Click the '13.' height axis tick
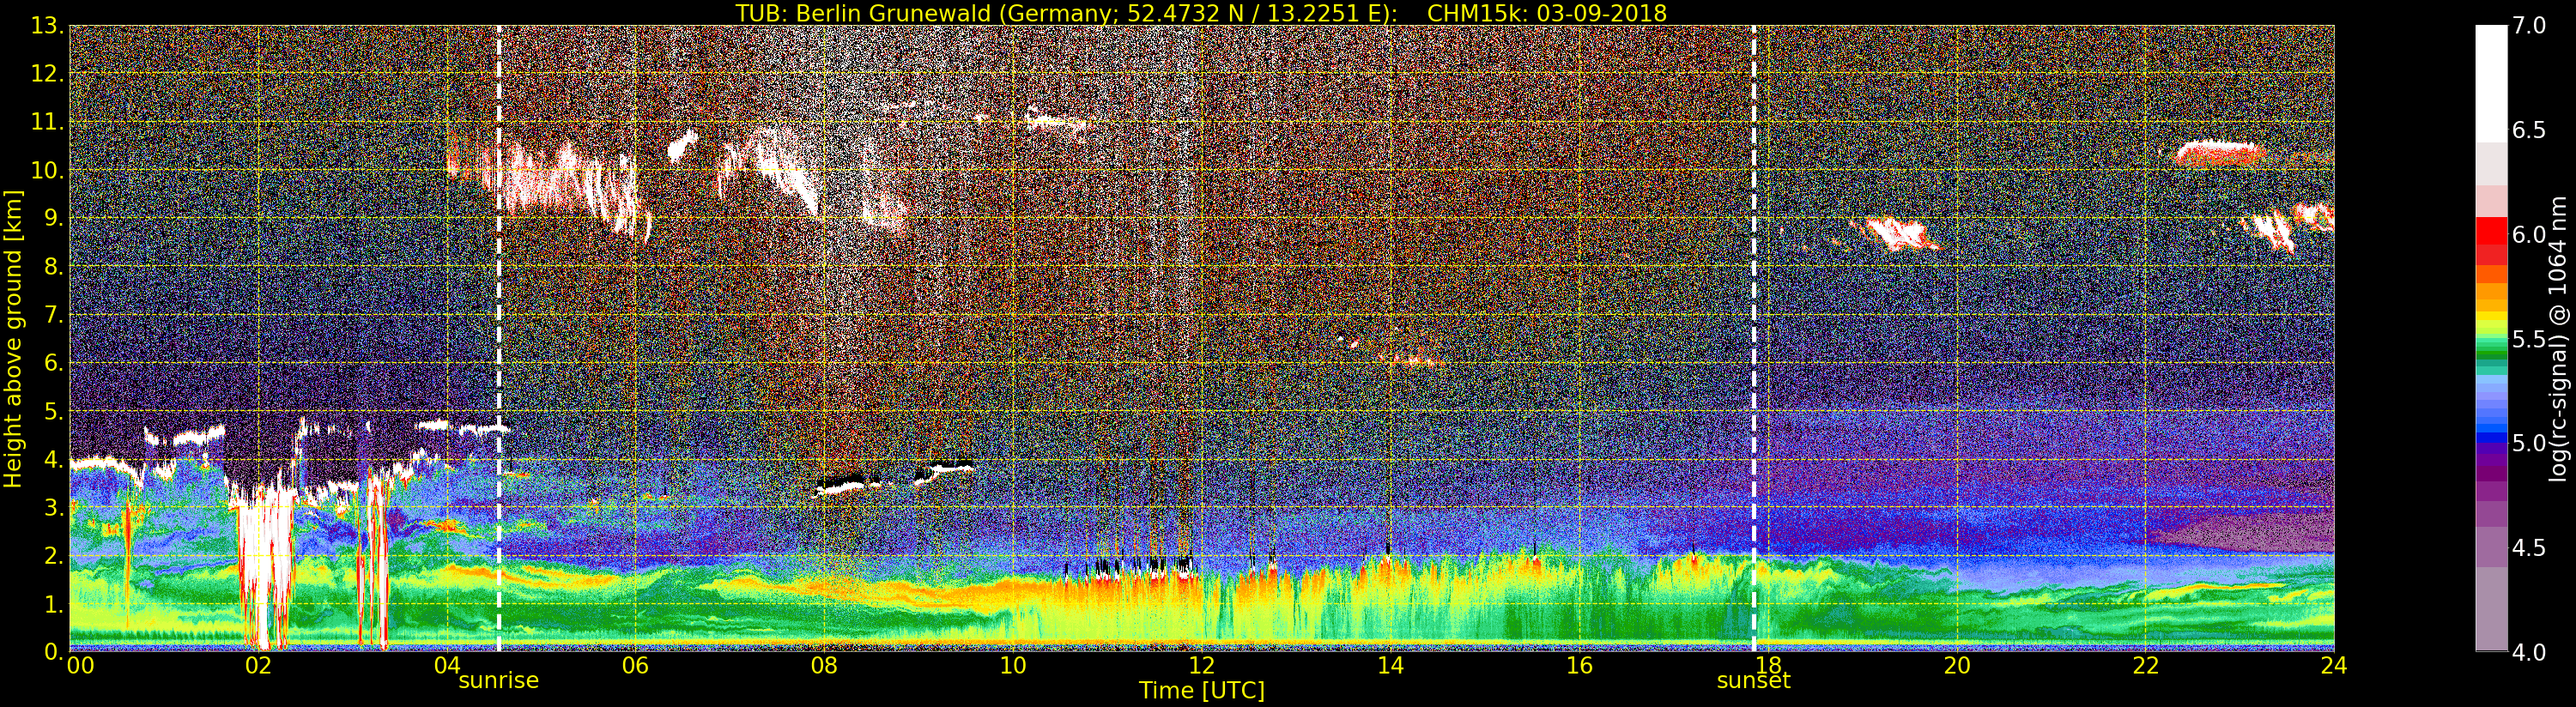 click(x=47, y=26)
